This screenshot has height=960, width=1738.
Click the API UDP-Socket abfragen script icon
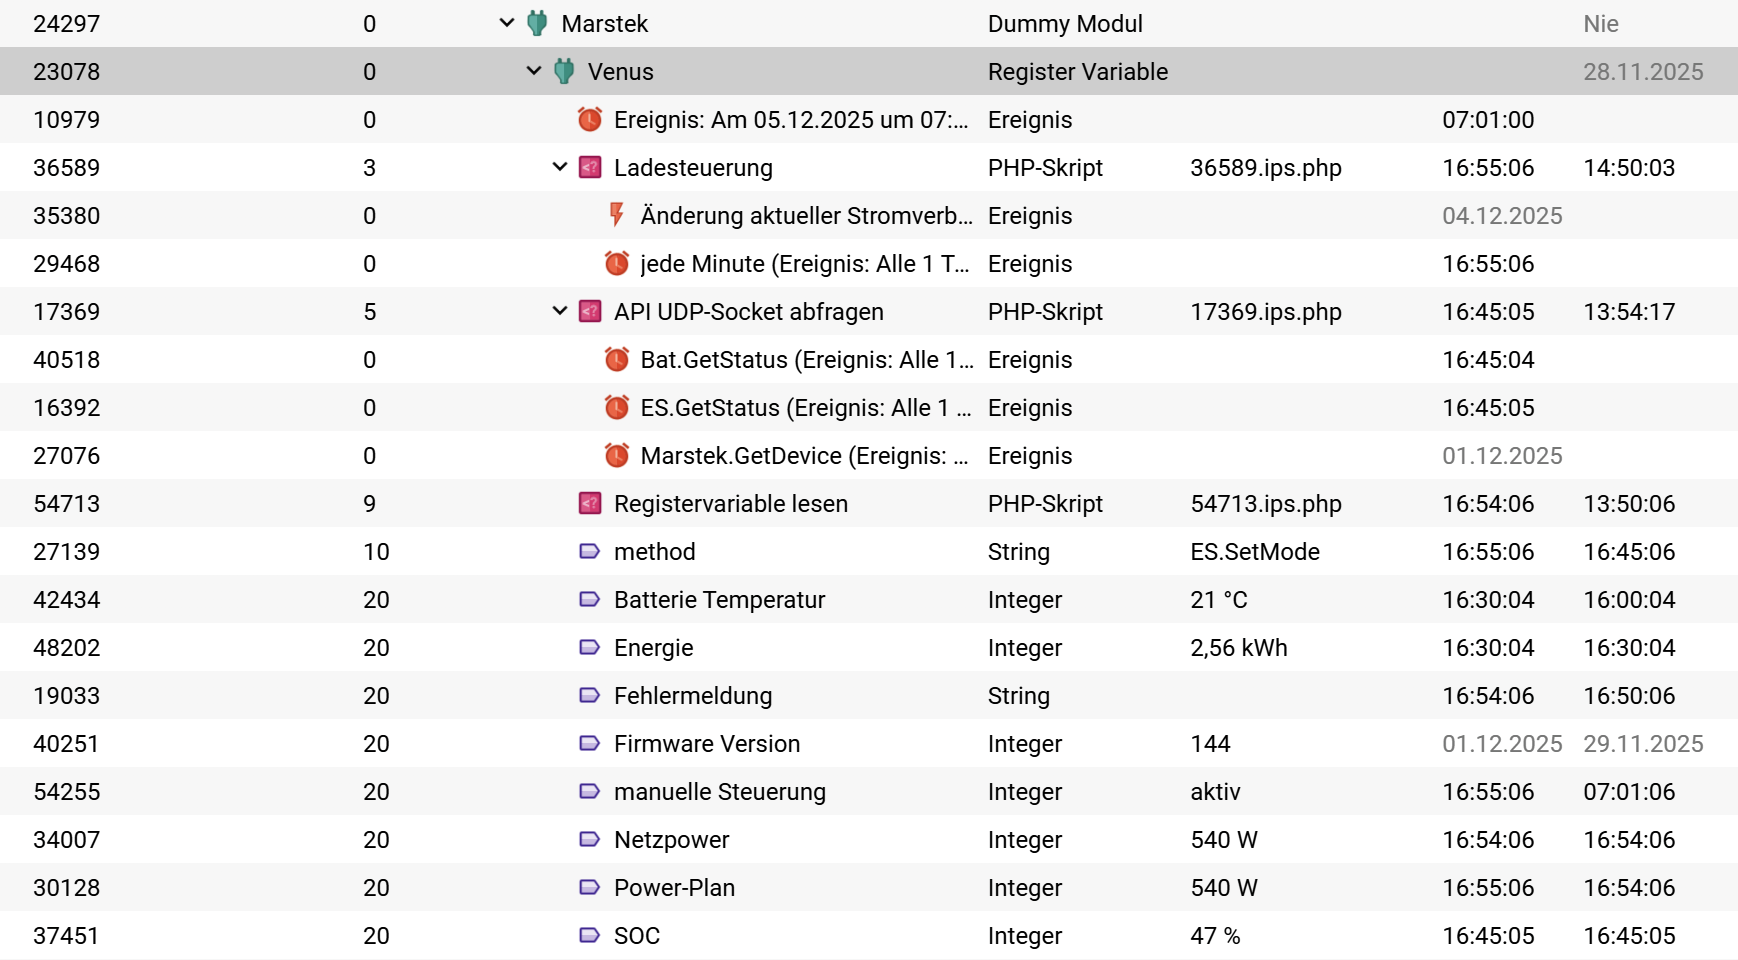[590, 311]
